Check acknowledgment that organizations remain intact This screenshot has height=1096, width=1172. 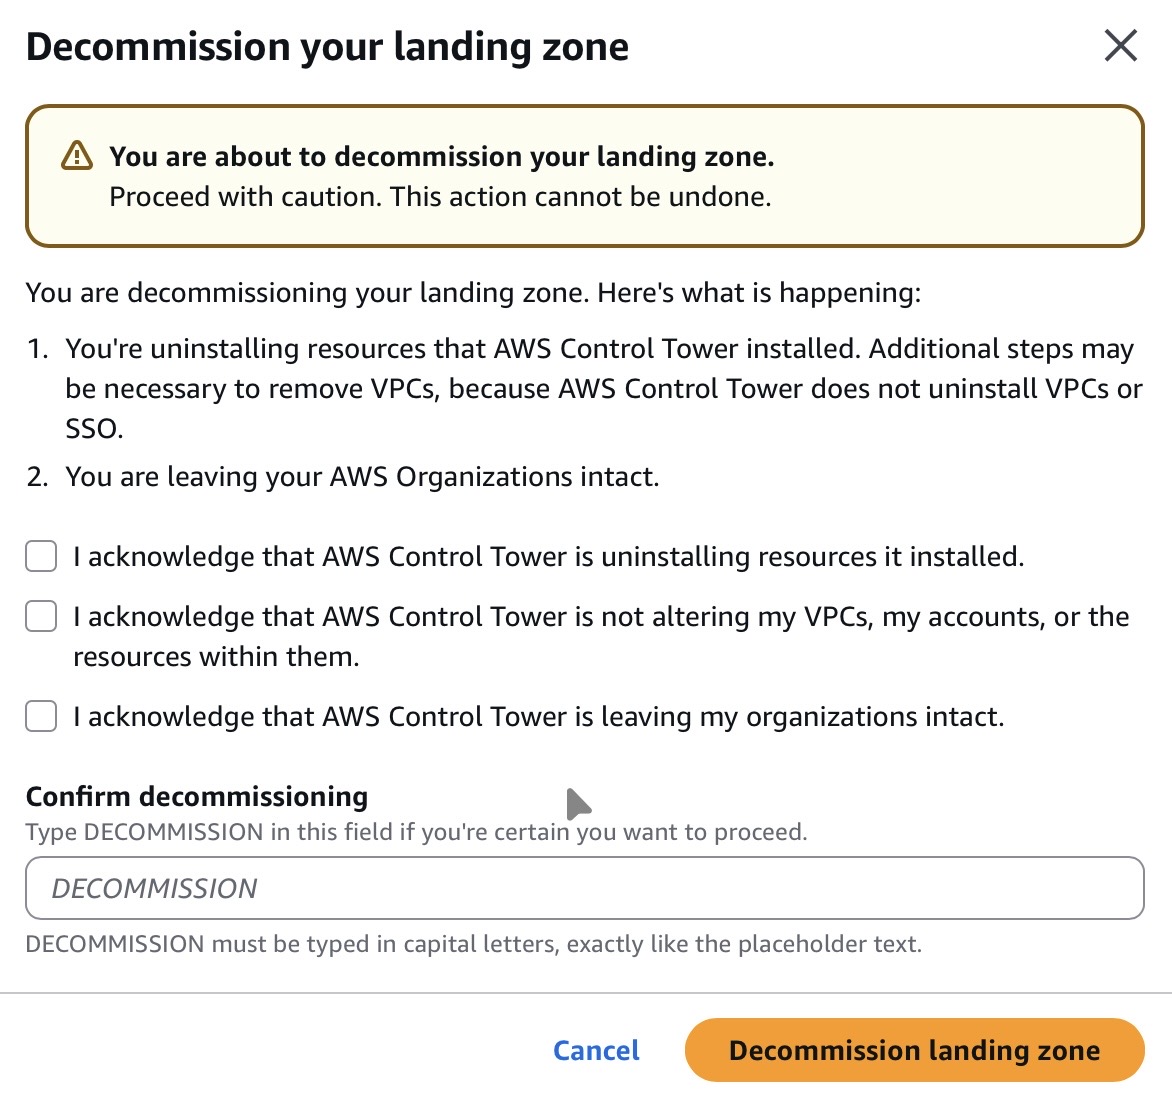(x=40, y=716)
